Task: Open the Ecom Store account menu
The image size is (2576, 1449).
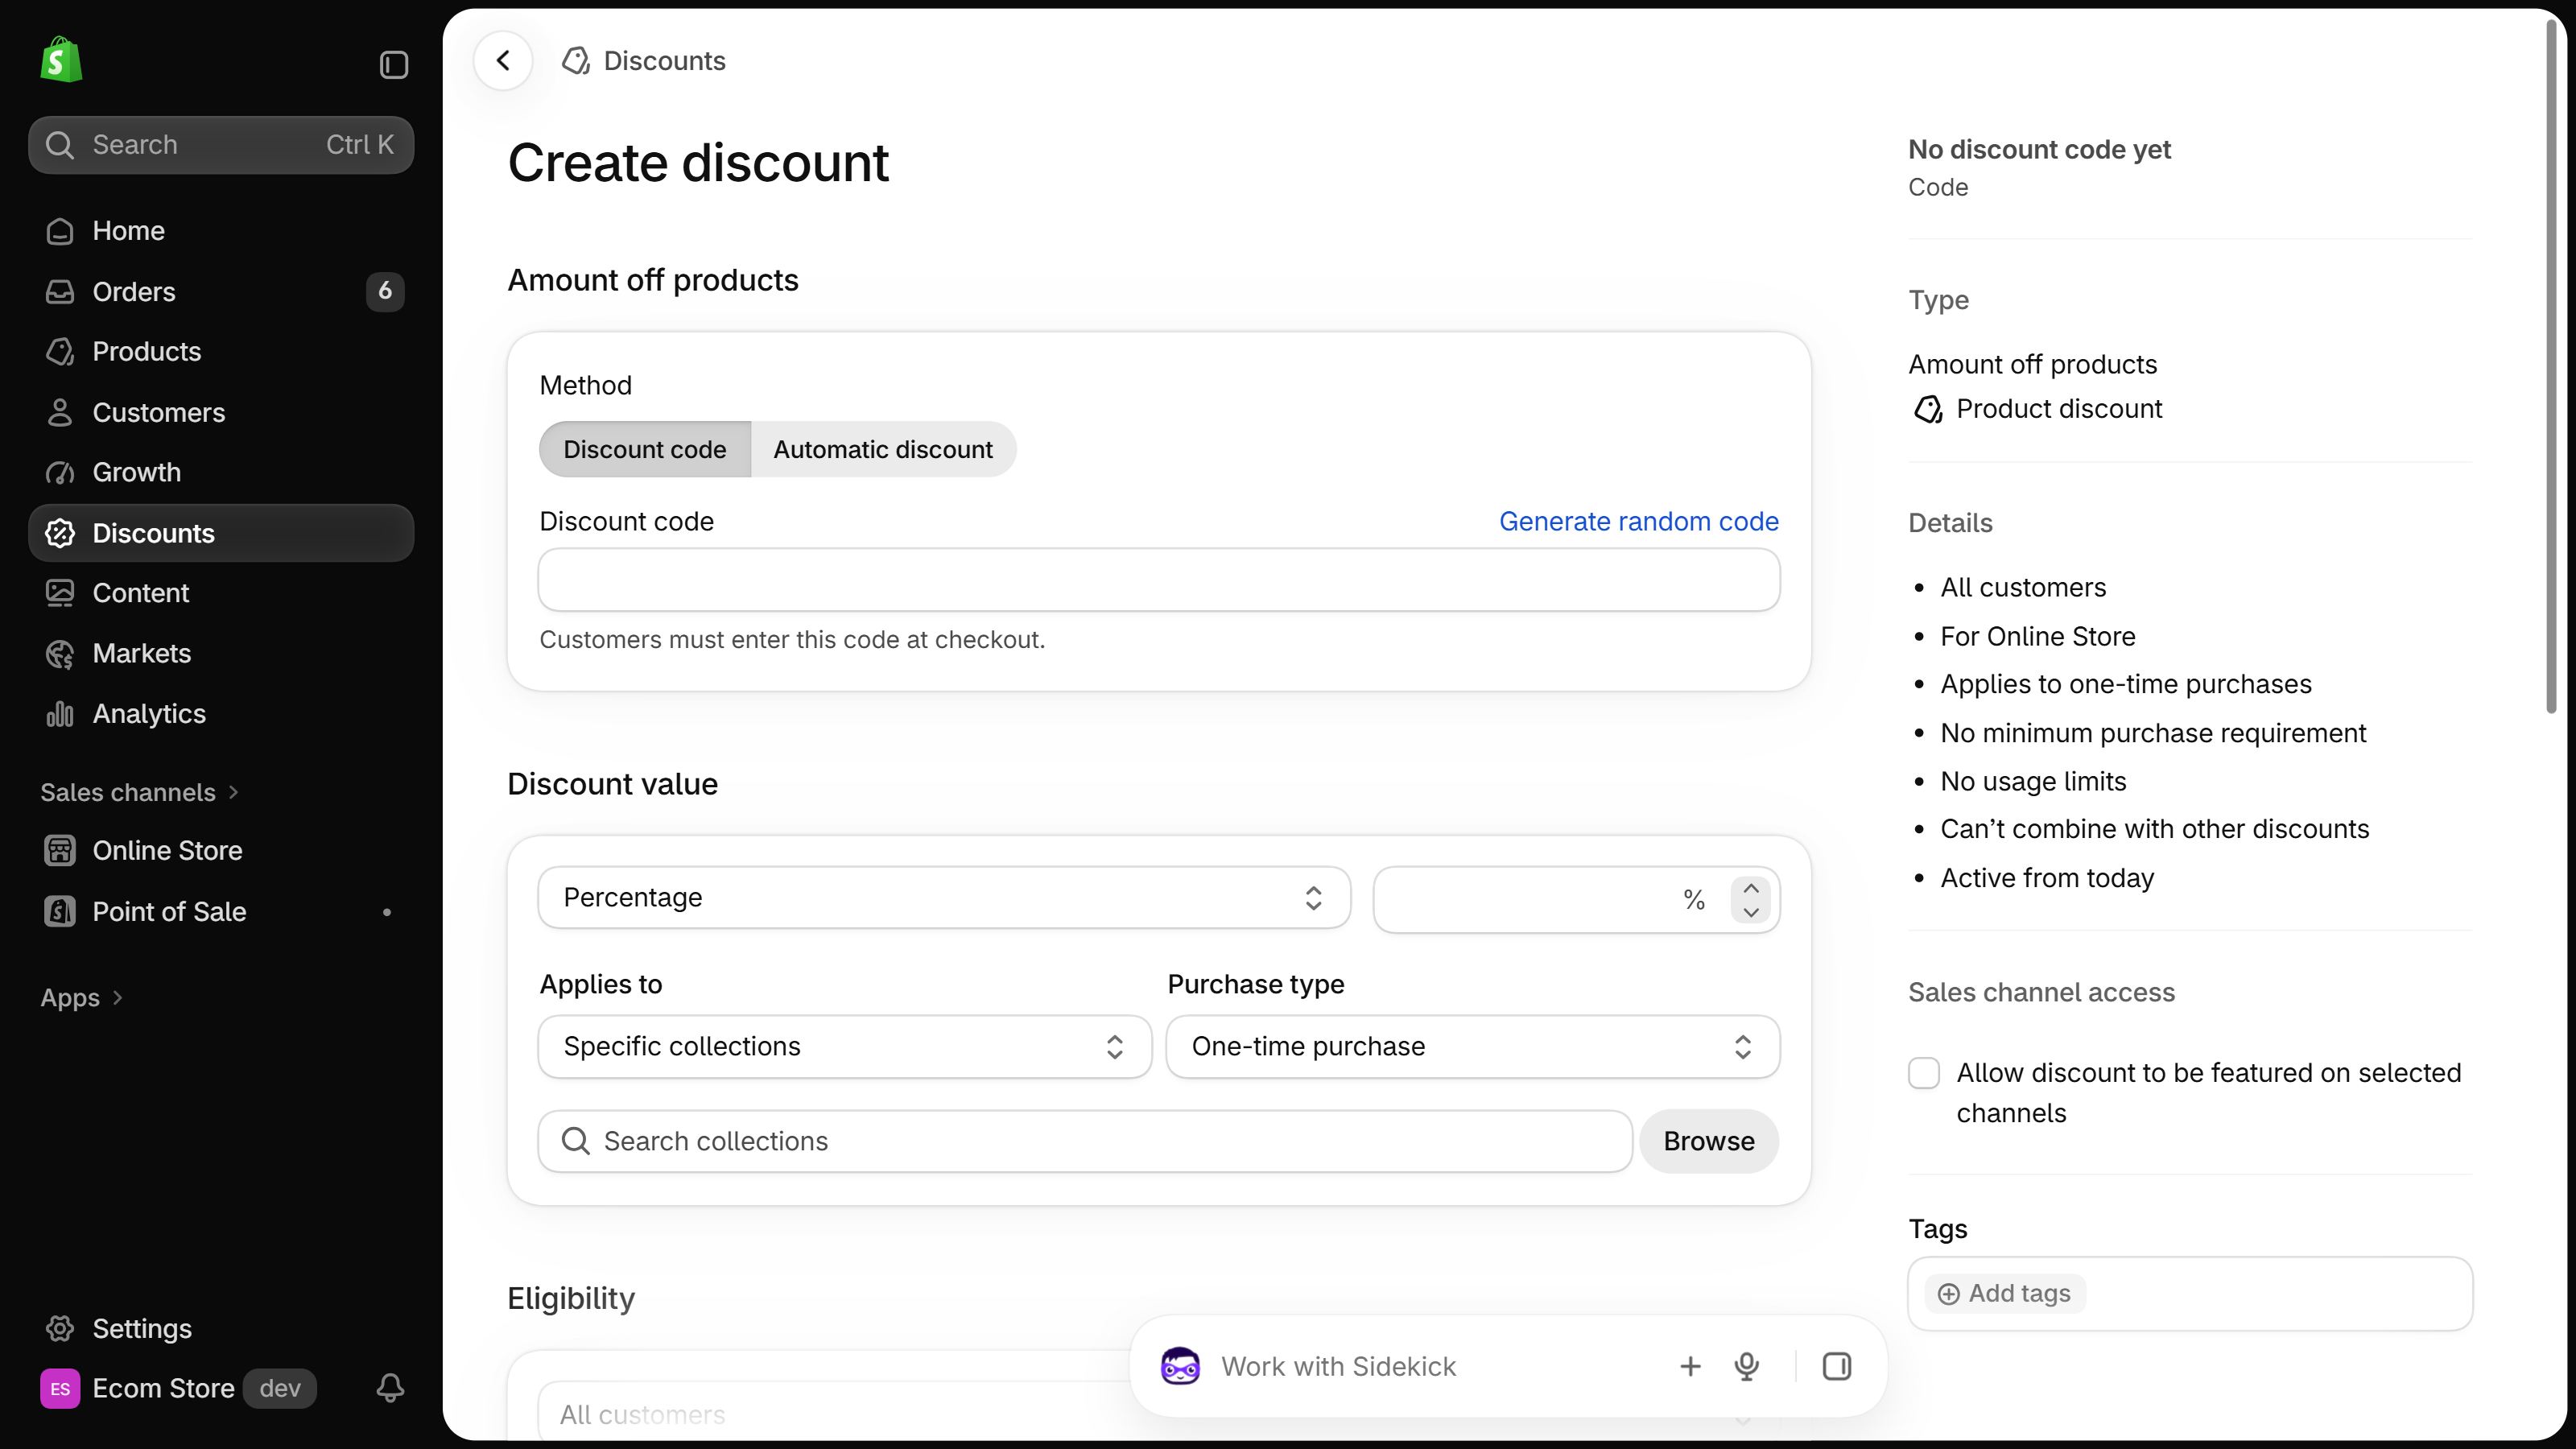Action: tap(178, 1388)
